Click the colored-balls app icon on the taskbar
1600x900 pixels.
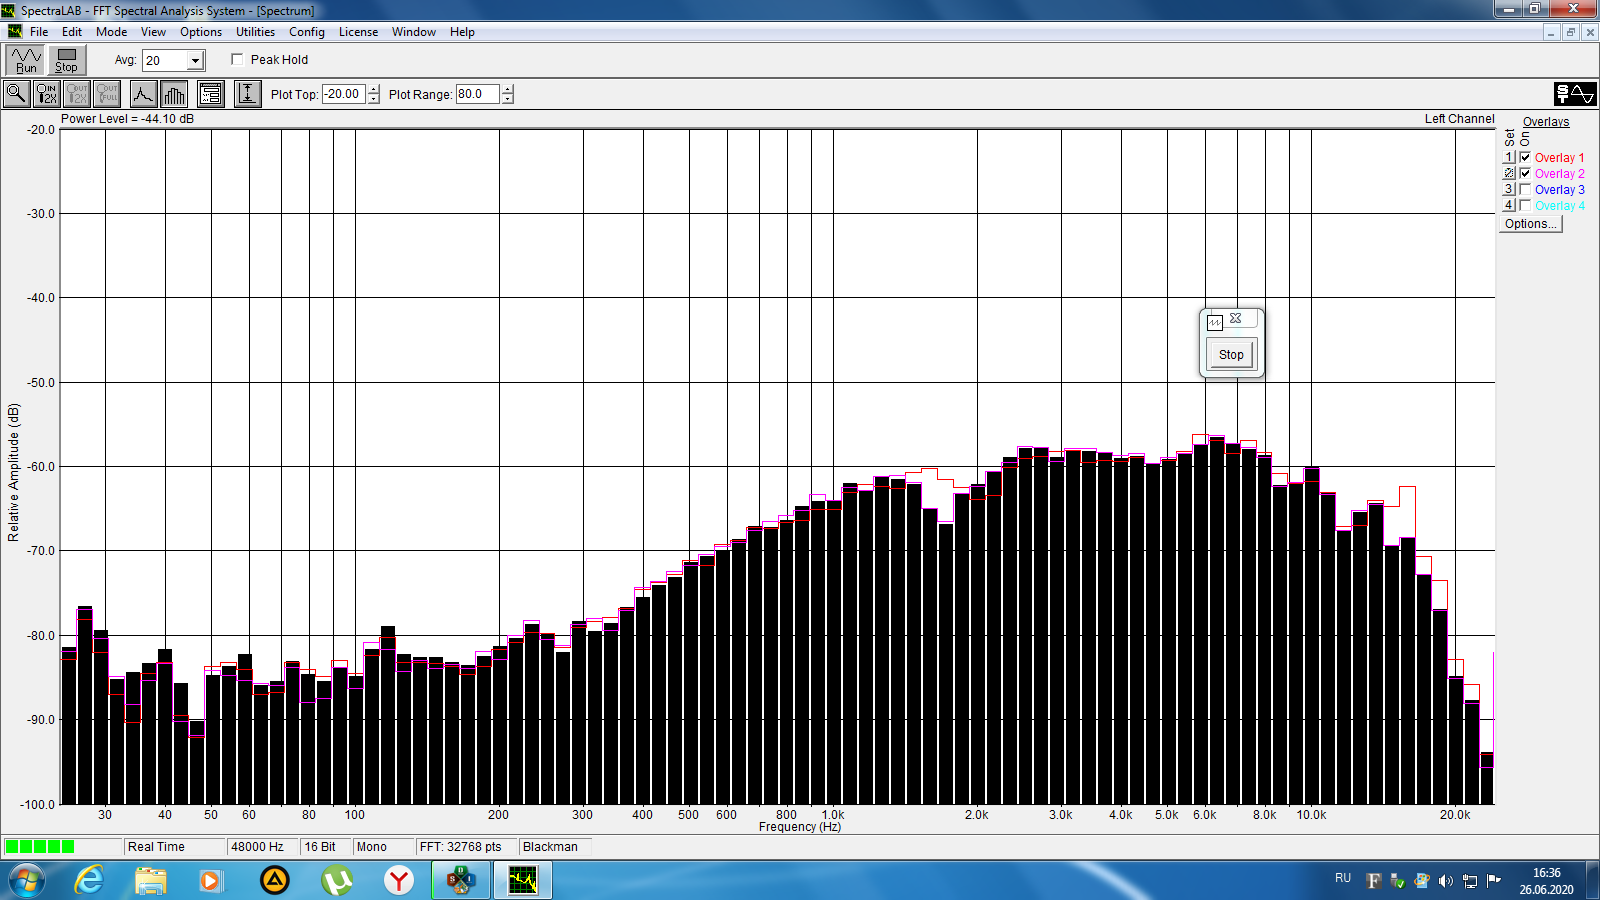click(x=461, y=881)
